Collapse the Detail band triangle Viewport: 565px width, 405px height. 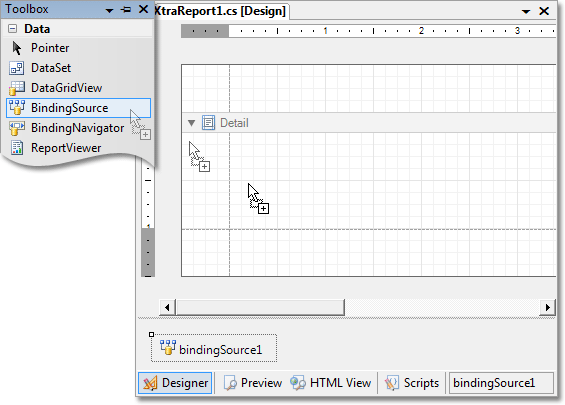[191, 123]
